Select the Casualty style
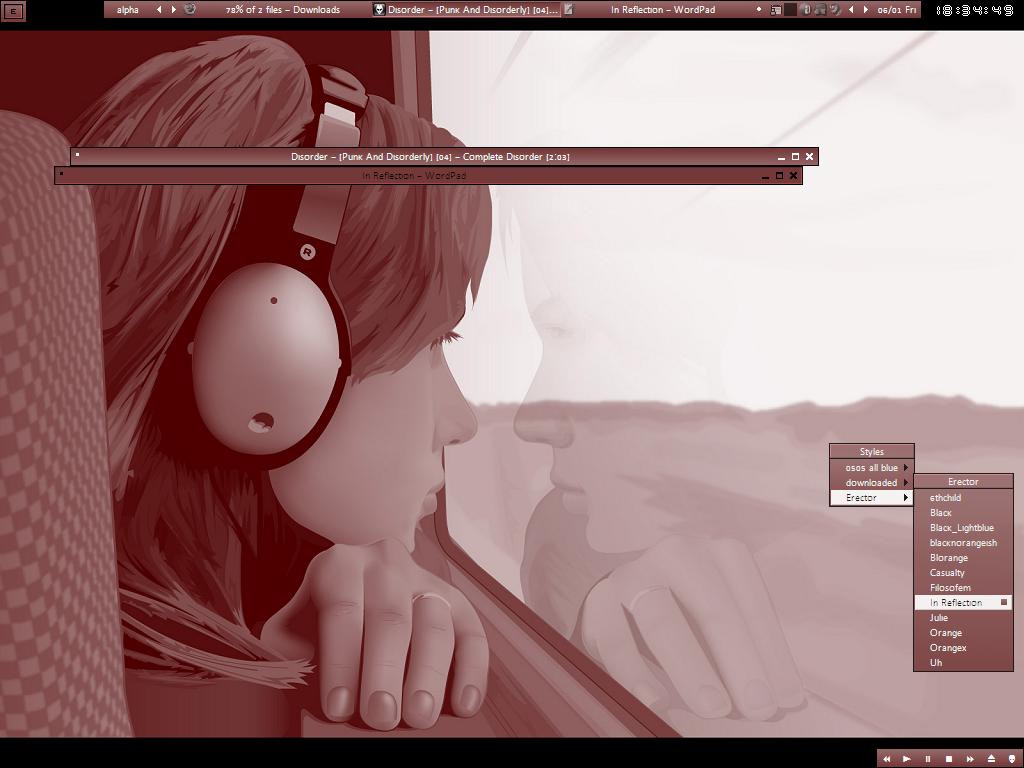 click(x=963, y=573)
